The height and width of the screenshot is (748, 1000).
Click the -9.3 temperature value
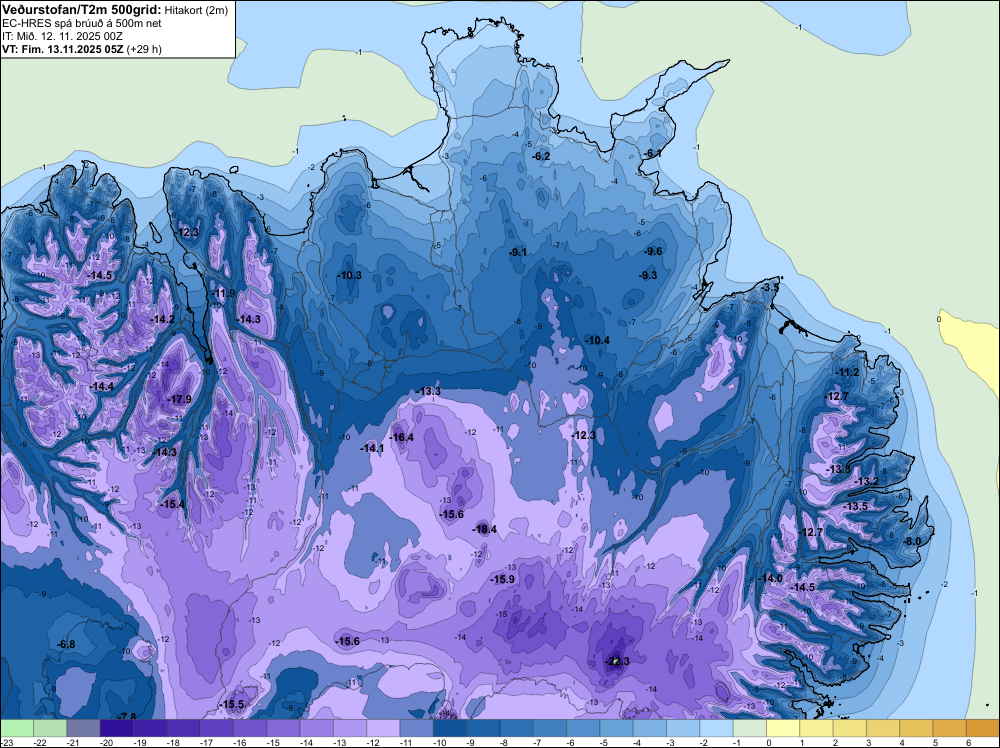648,275
